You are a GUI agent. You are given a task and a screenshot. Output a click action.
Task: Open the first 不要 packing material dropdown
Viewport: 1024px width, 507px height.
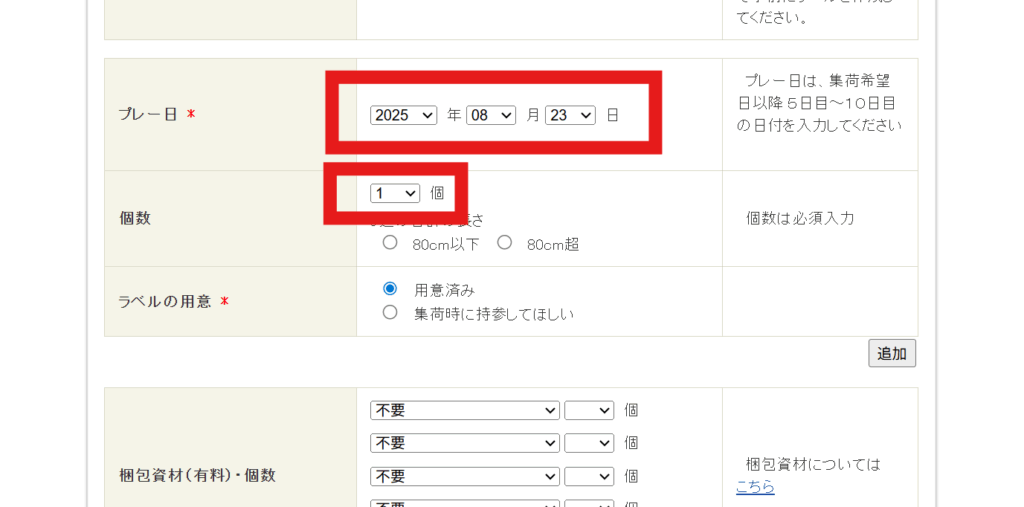pyautogui.click(x=465, y=410)
